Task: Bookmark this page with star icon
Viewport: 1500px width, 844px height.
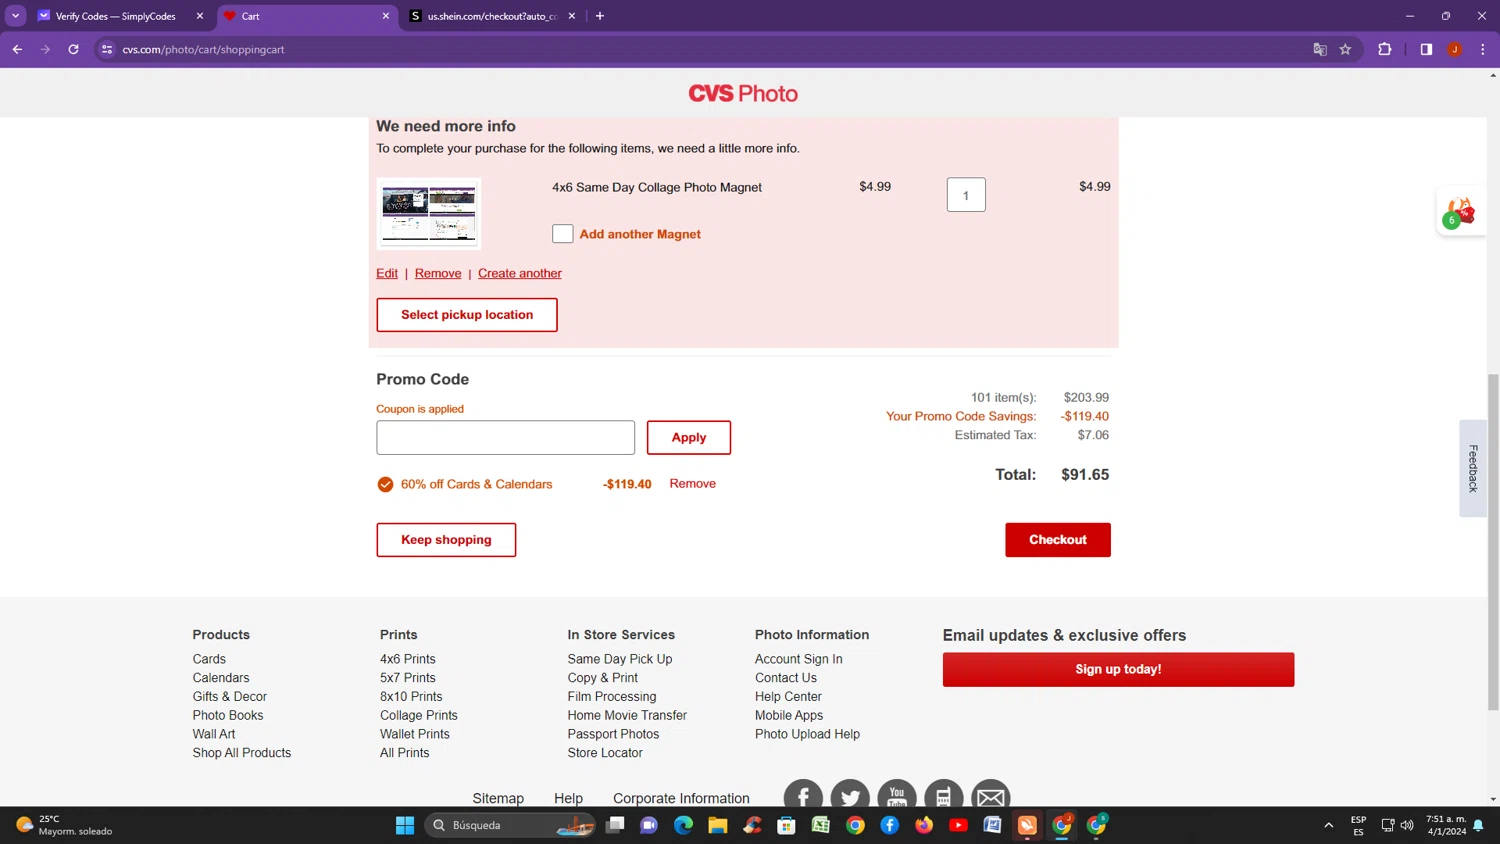Action: (1345, 49)
